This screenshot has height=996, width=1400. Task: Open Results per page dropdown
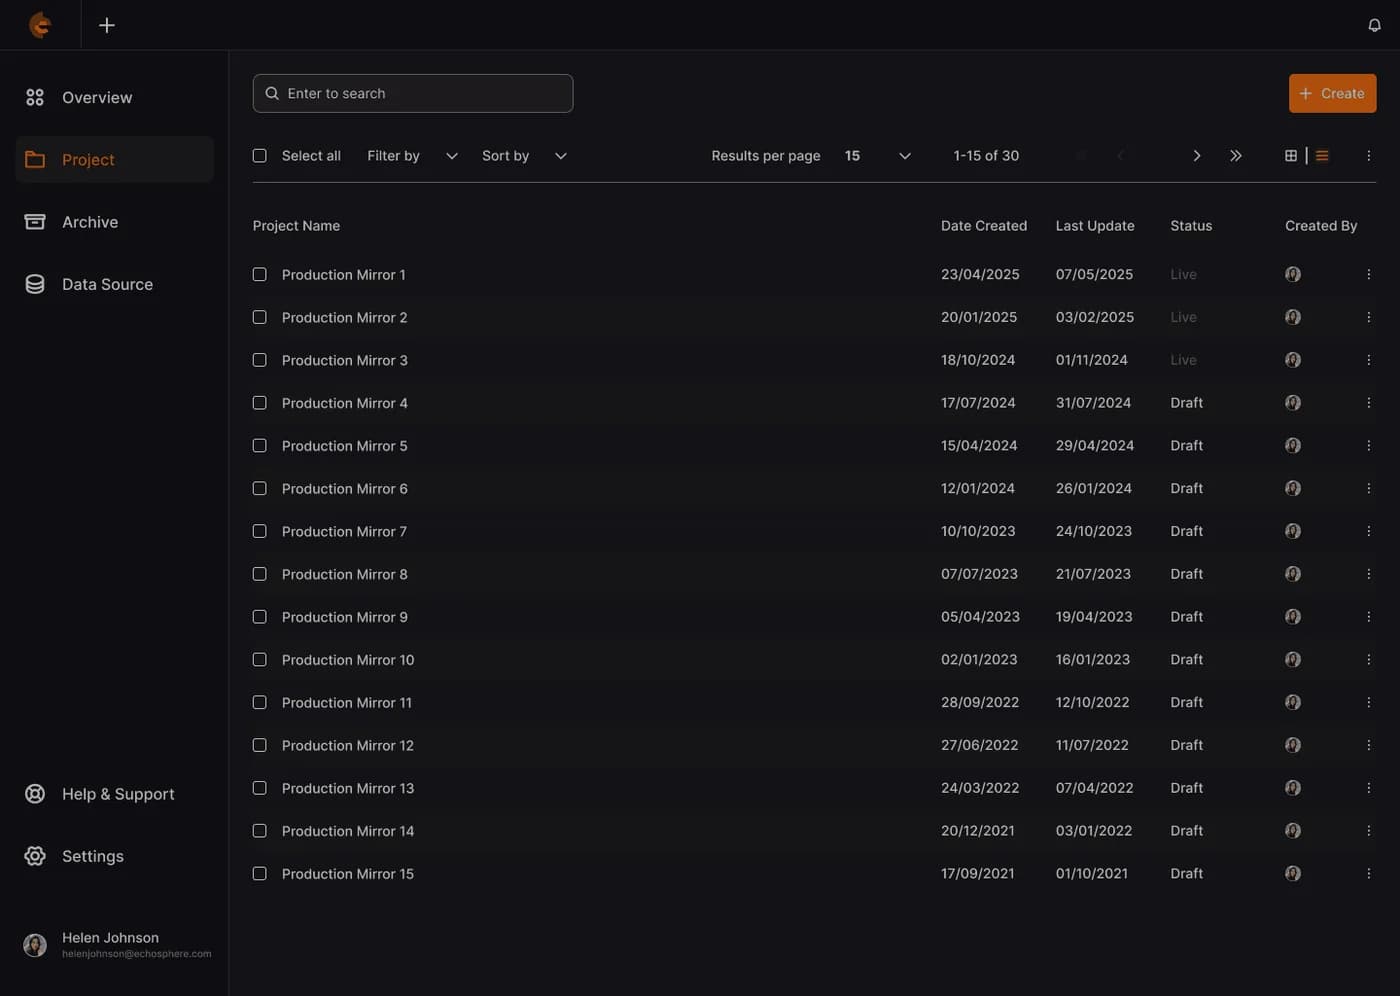point(877,156)
